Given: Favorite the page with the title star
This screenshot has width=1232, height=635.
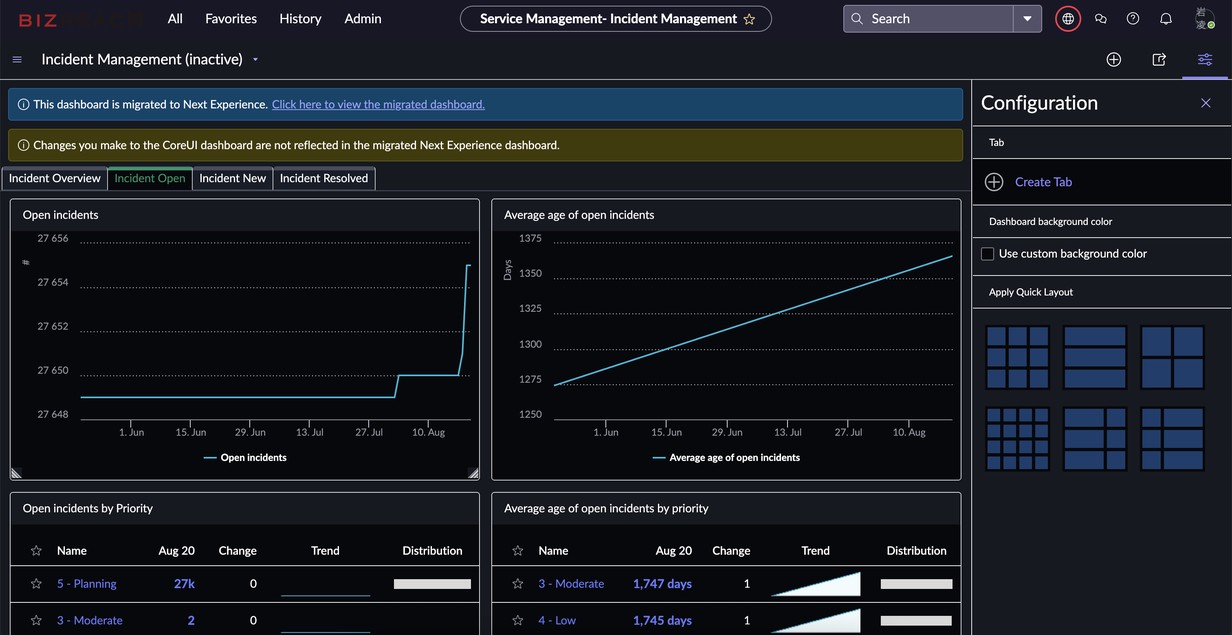Looking at the screenshot, I should 749,19.
